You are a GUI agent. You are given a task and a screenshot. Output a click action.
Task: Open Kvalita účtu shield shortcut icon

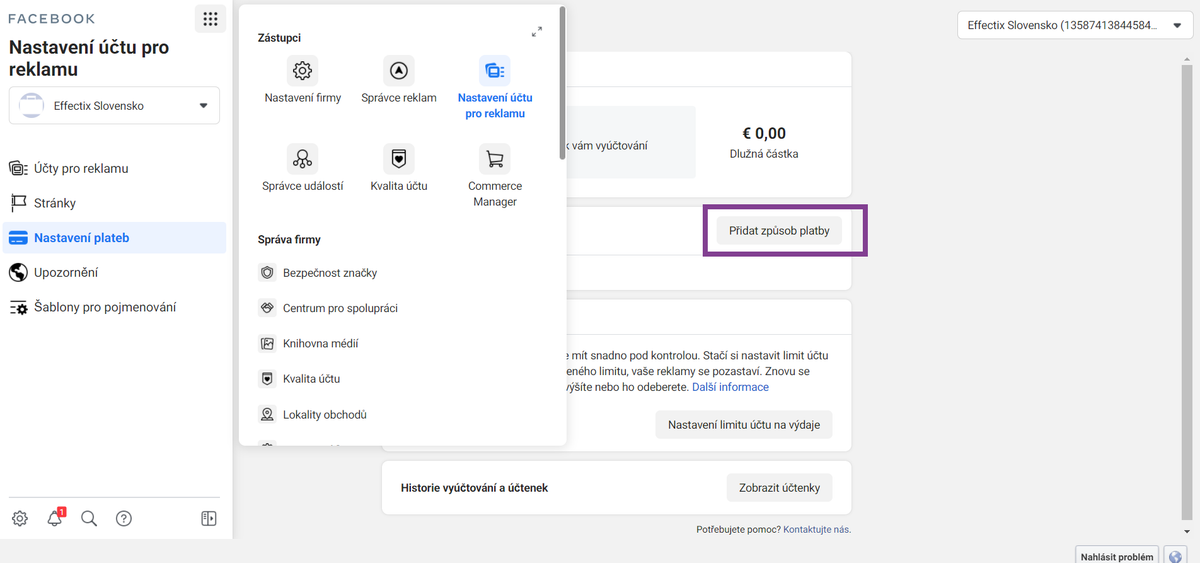(399, 158)
